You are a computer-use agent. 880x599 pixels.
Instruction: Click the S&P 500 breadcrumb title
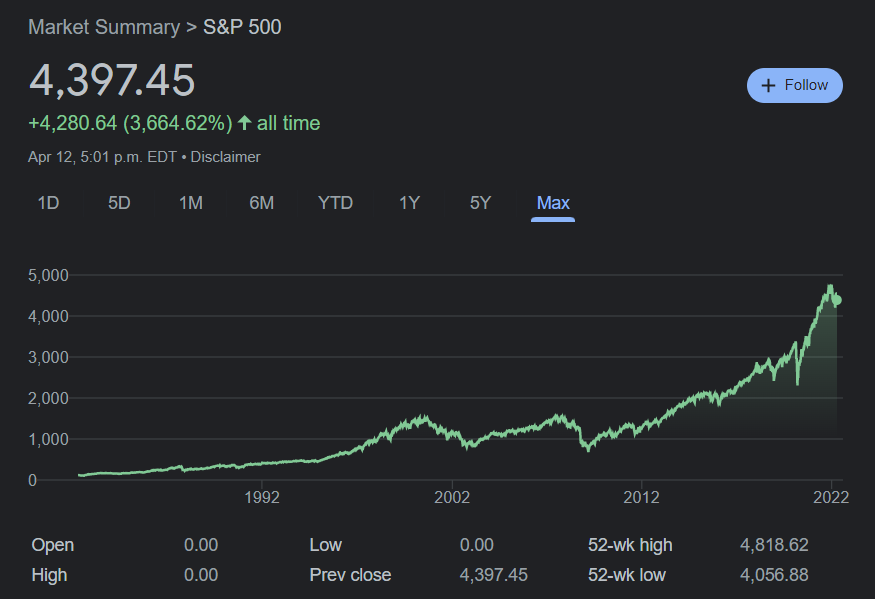click(242, 27)
